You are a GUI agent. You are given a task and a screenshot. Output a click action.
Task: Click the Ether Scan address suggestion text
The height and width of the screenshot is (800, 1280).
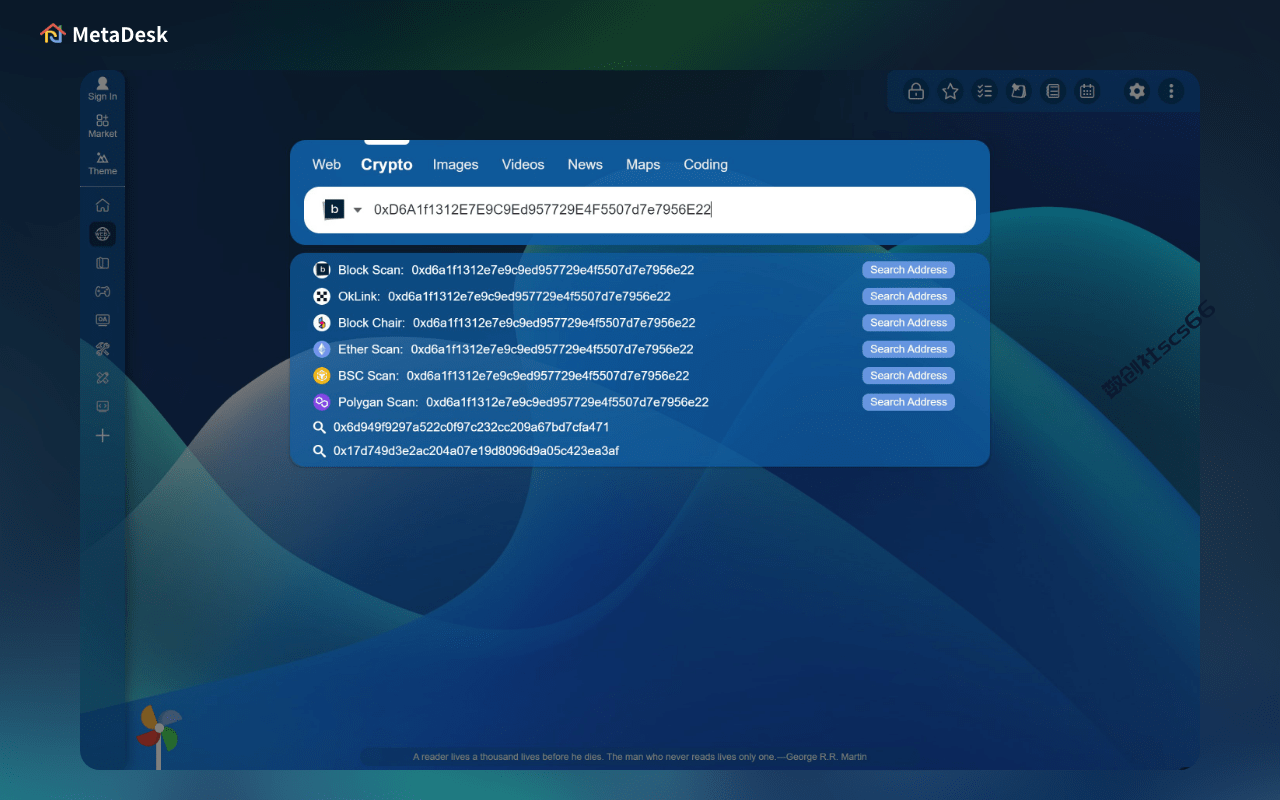(x=552, y=349)
